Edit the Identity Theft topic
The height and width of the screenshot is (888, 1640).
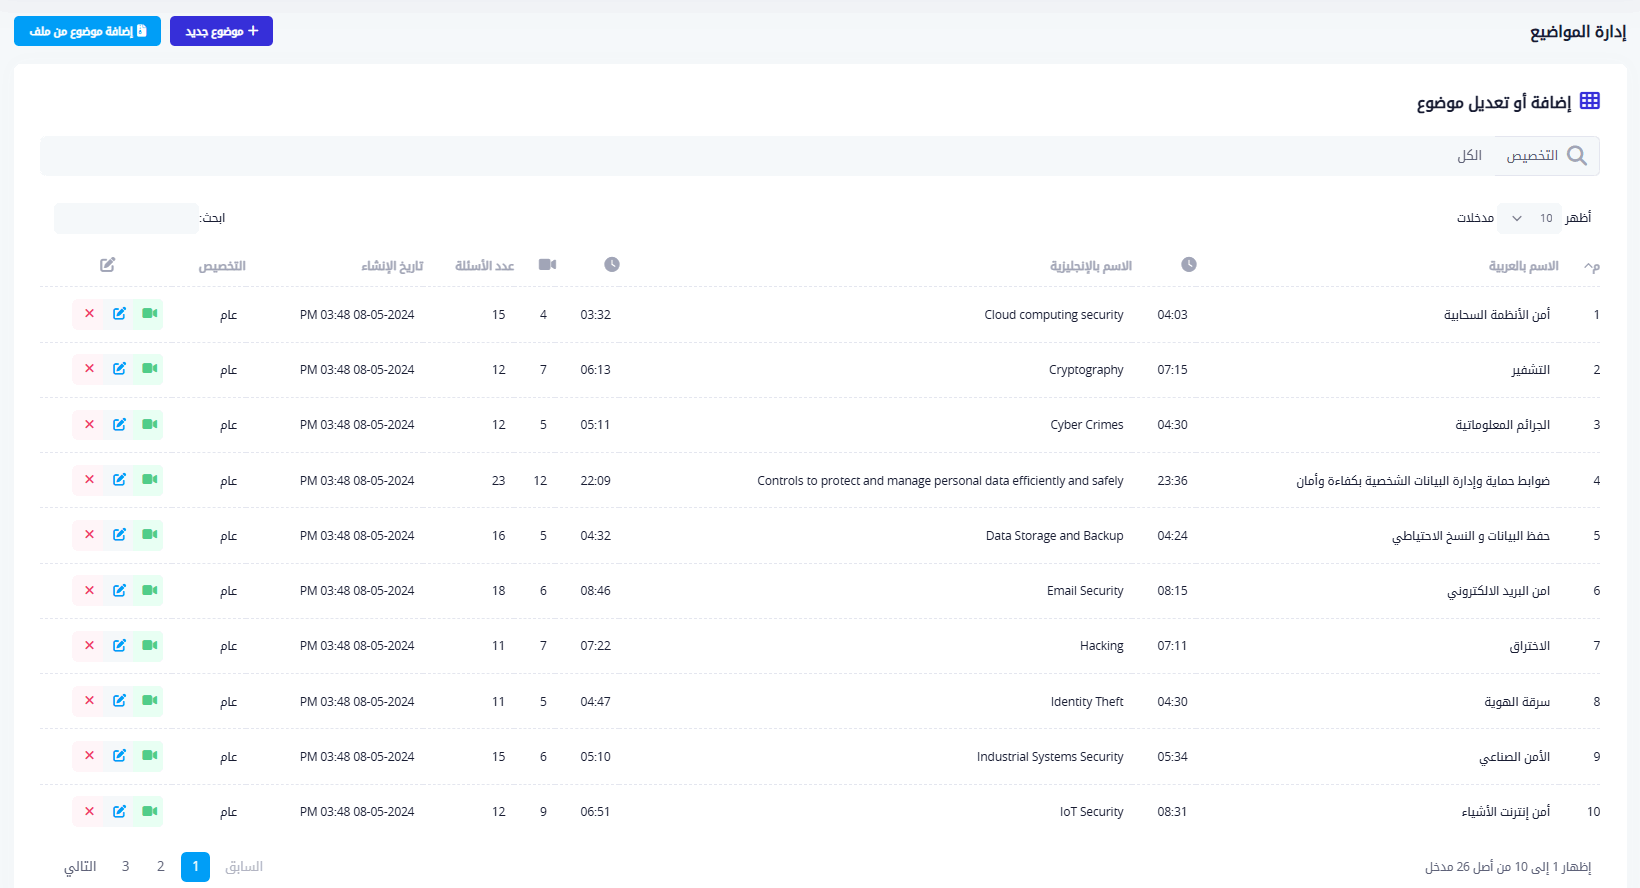click(119, 701)
